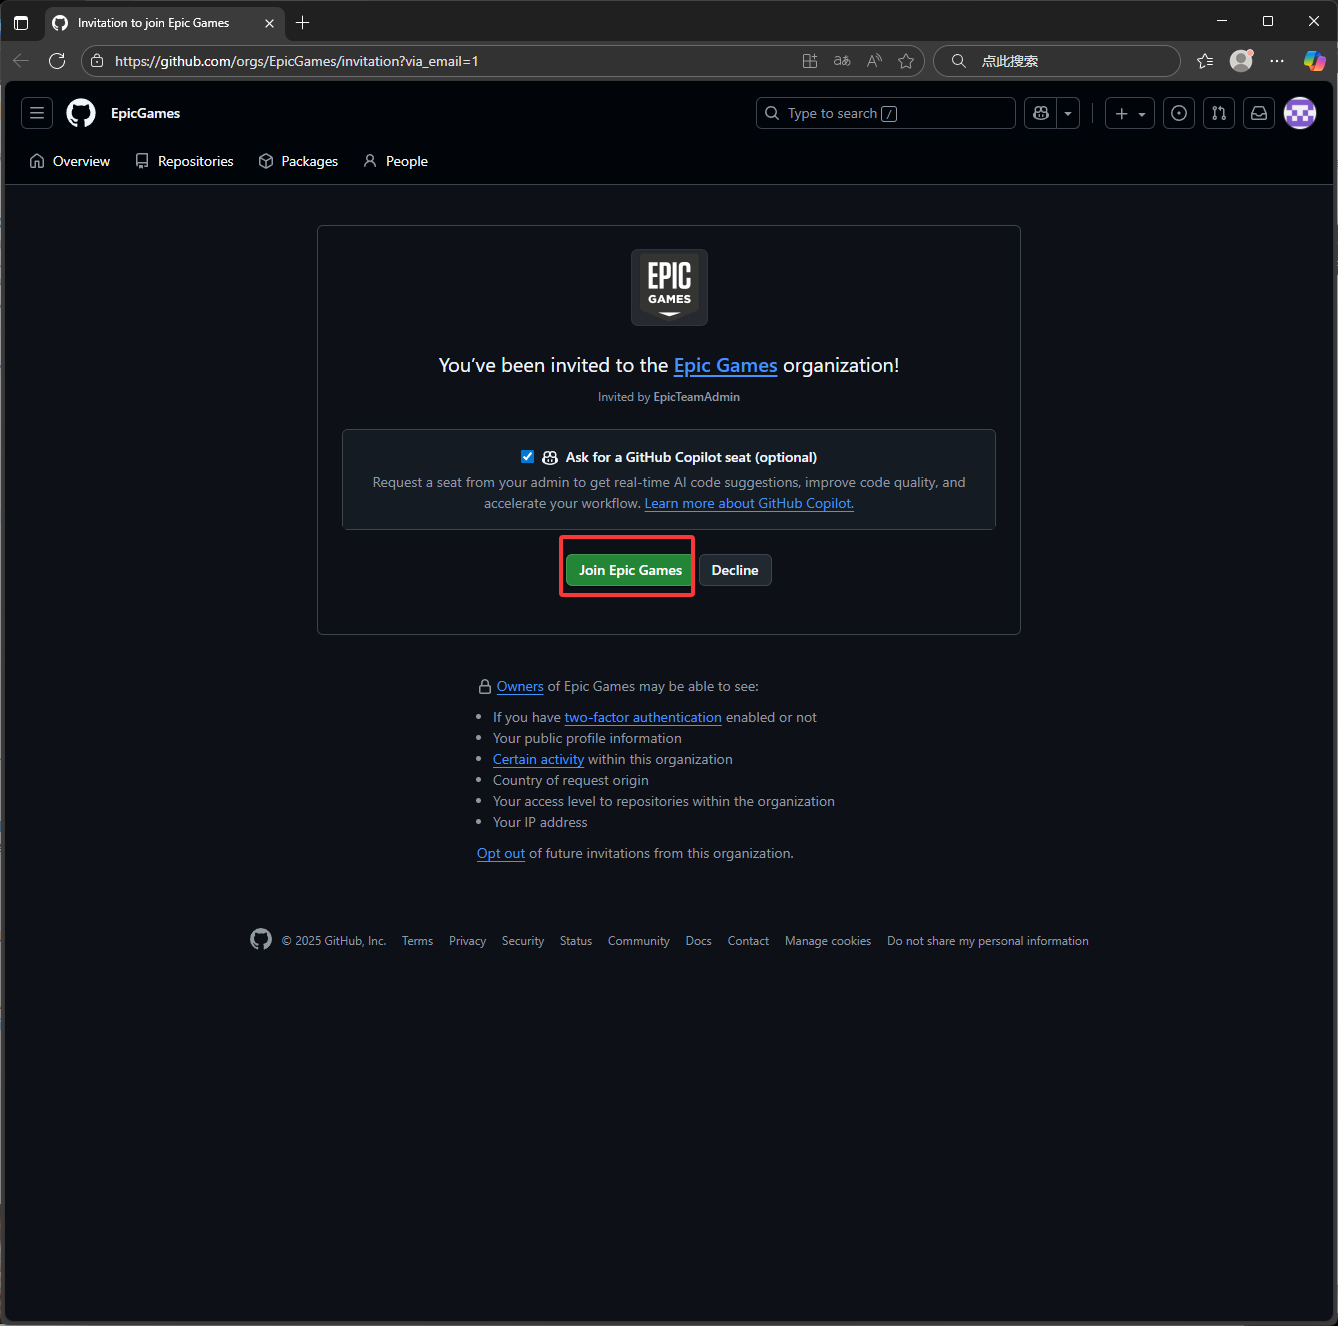Click the GitHub Octocat logo in header
Viewport: 1338px width, 1326px height.
point(81,113)
